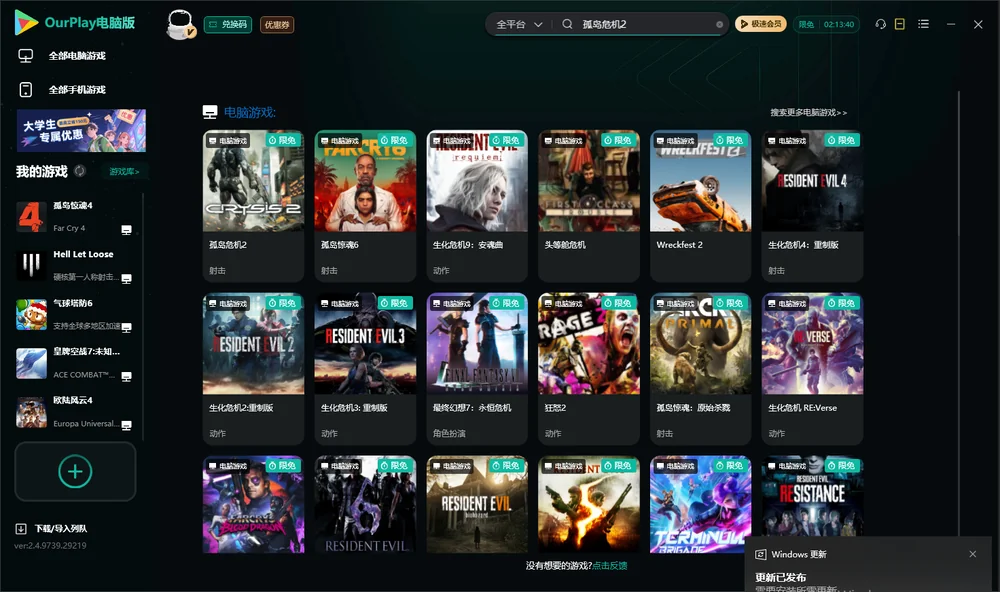The width and height of the screenshot is (1000, 592).
Task: Open the 孤岛危机2 Crysis 2 game thumbnail
Action: pyautogui.click(x=253, y=181)
